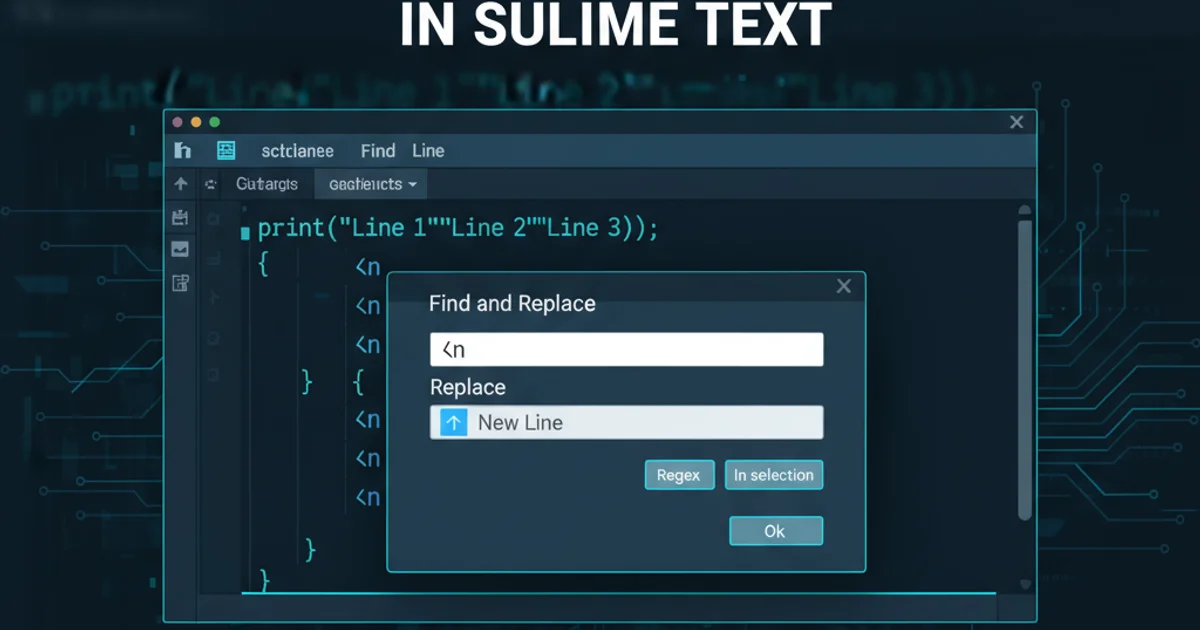Click the middle sidebar image icon
Screen dimensions: 1200x630
tap(181, 249)
